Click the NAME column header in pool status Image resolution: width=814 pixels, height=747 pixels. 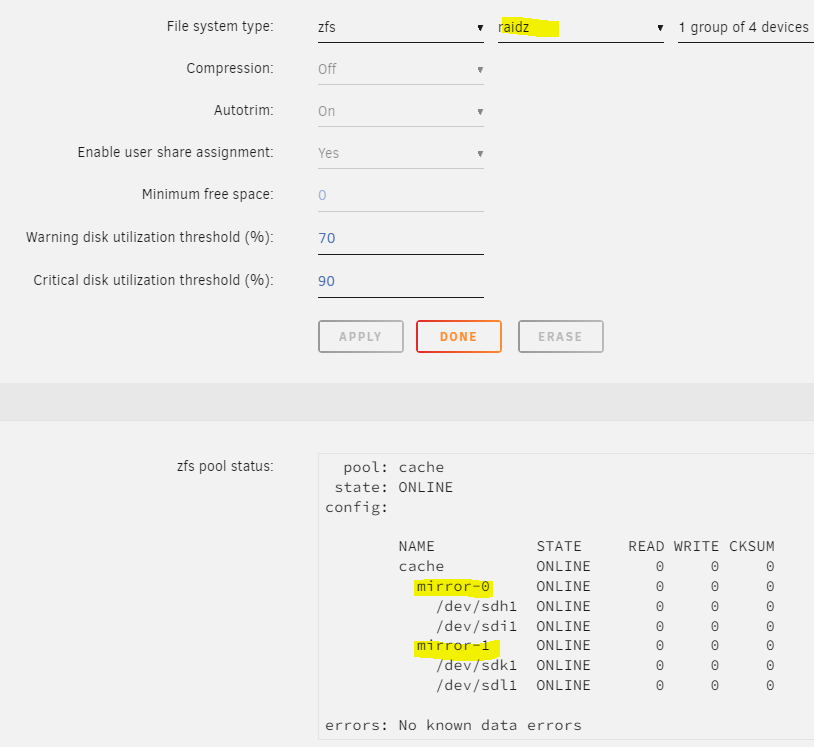[416, 546]
